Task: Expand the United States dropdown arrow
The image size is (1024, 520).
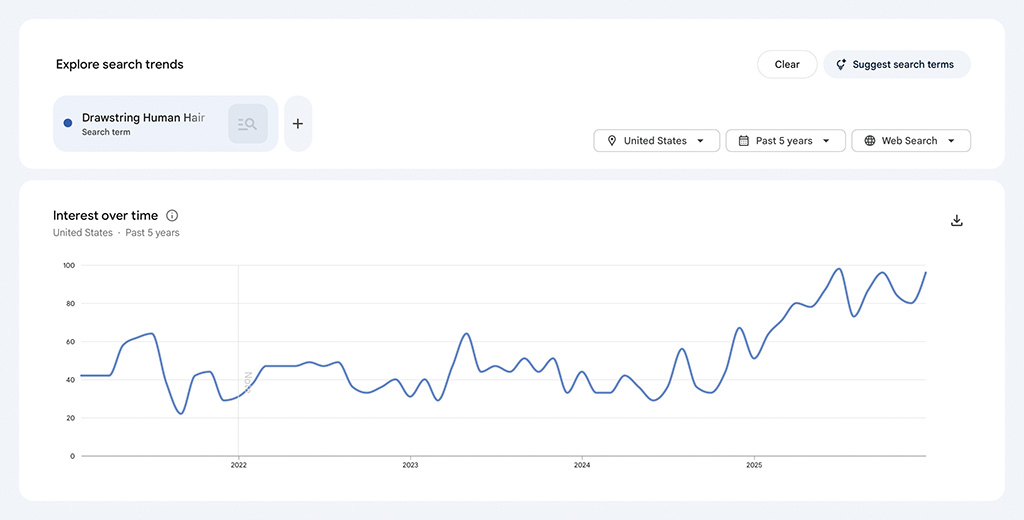Action: pyautogui.click(x=701, y=141)
